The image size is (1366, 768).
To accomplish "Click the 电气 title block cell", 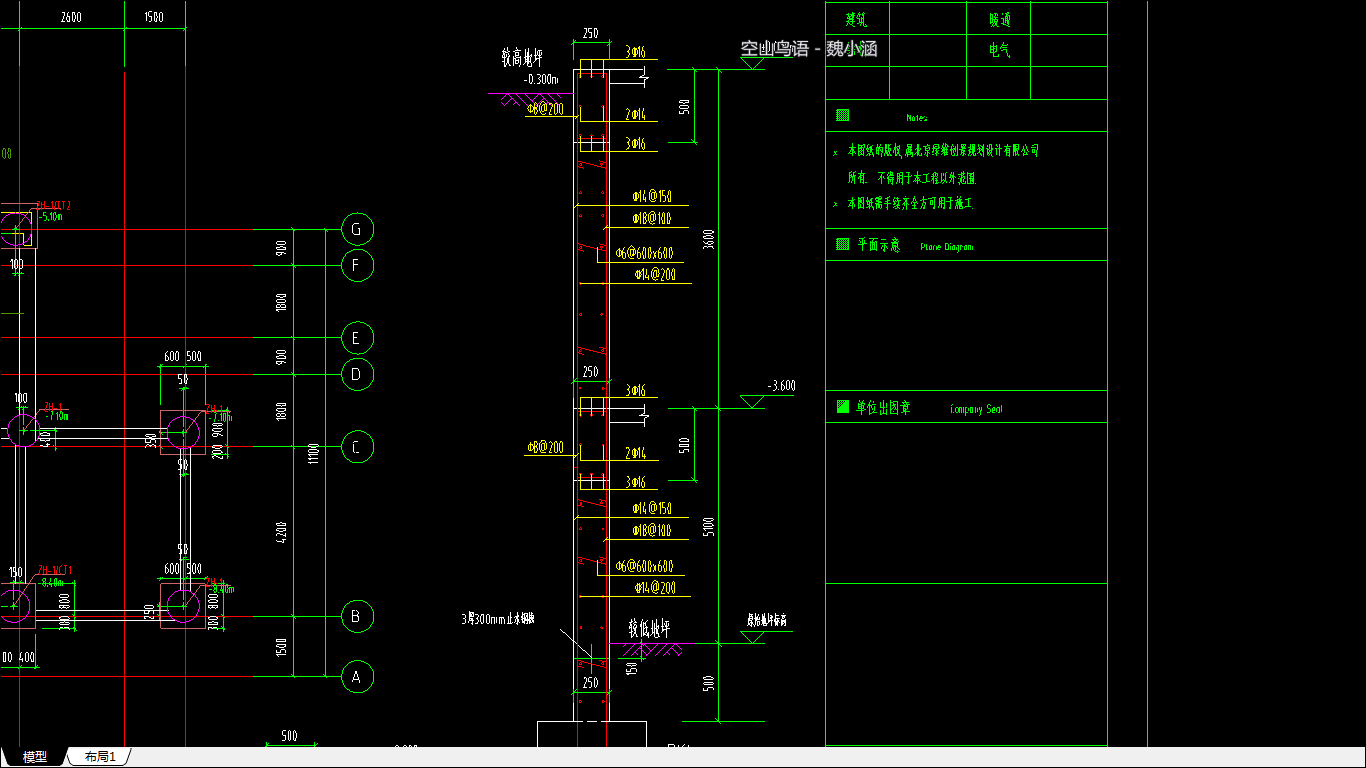I will coord(999,51).
